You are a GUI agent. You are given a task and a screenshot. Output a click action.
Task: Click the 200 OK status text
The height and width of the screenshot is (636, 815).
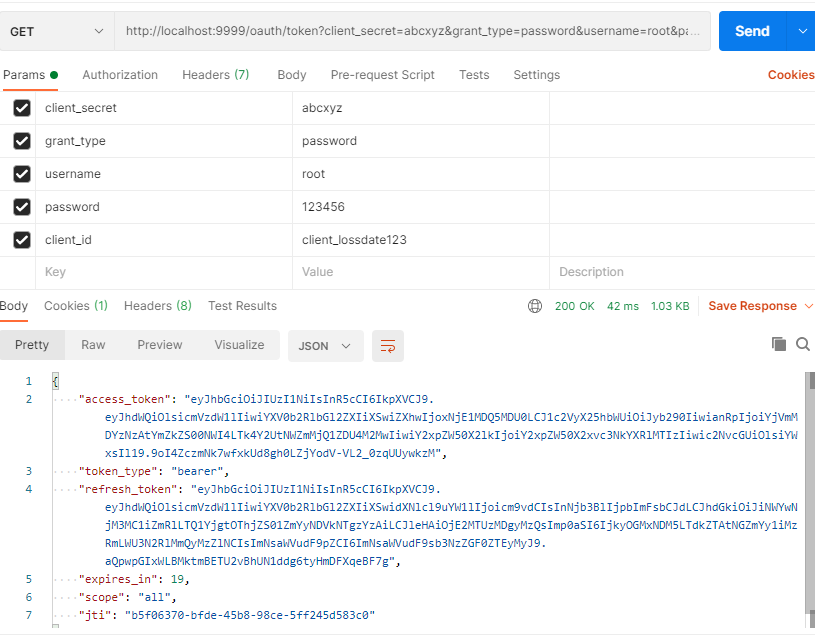tap(574, 306)
